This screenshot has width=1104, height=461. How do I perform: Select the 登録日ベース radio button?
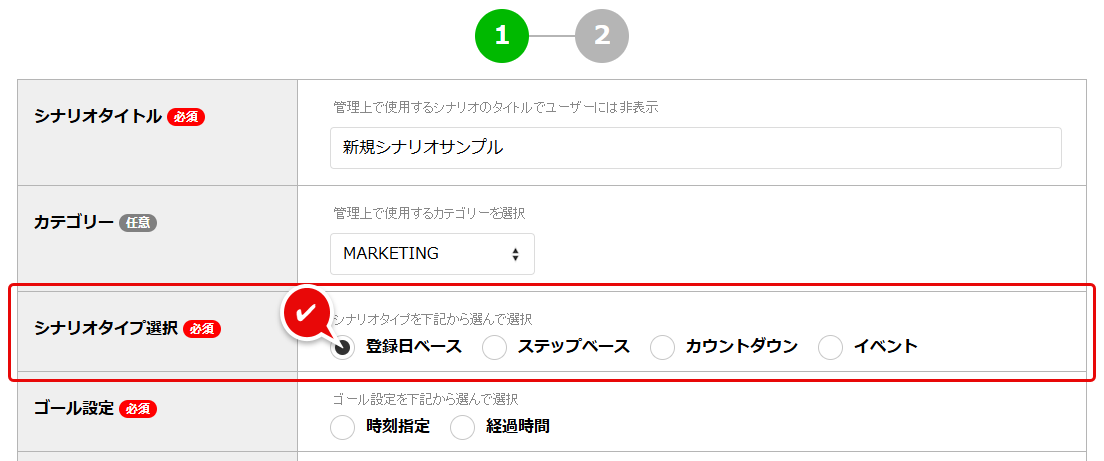point(343,347)
